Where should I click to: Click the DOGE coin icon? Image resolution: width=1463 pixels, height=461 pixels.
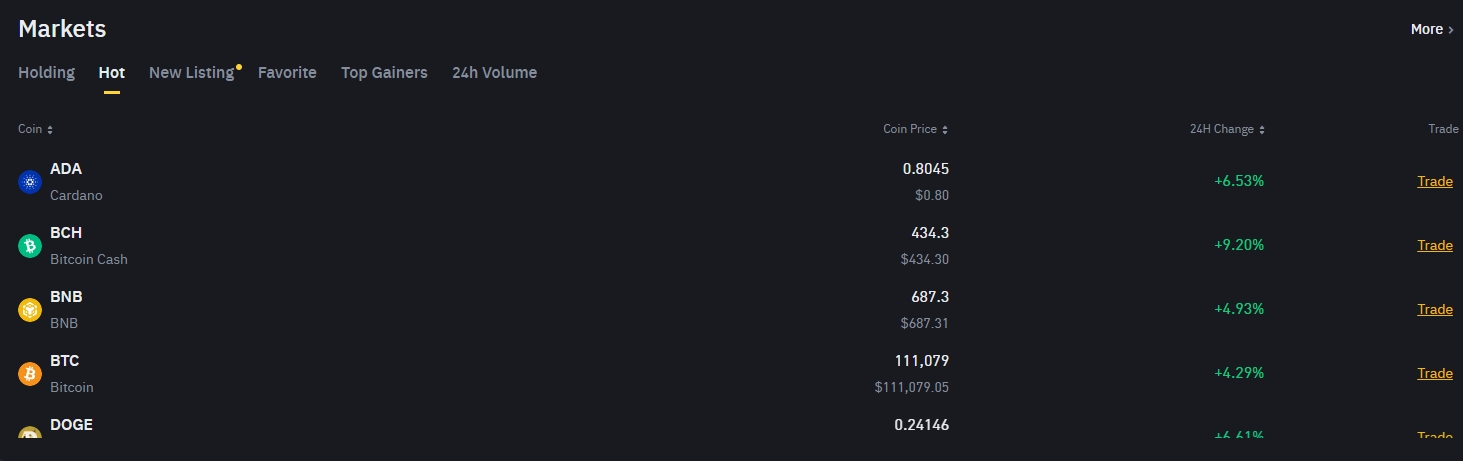click(x=30, y=432)
